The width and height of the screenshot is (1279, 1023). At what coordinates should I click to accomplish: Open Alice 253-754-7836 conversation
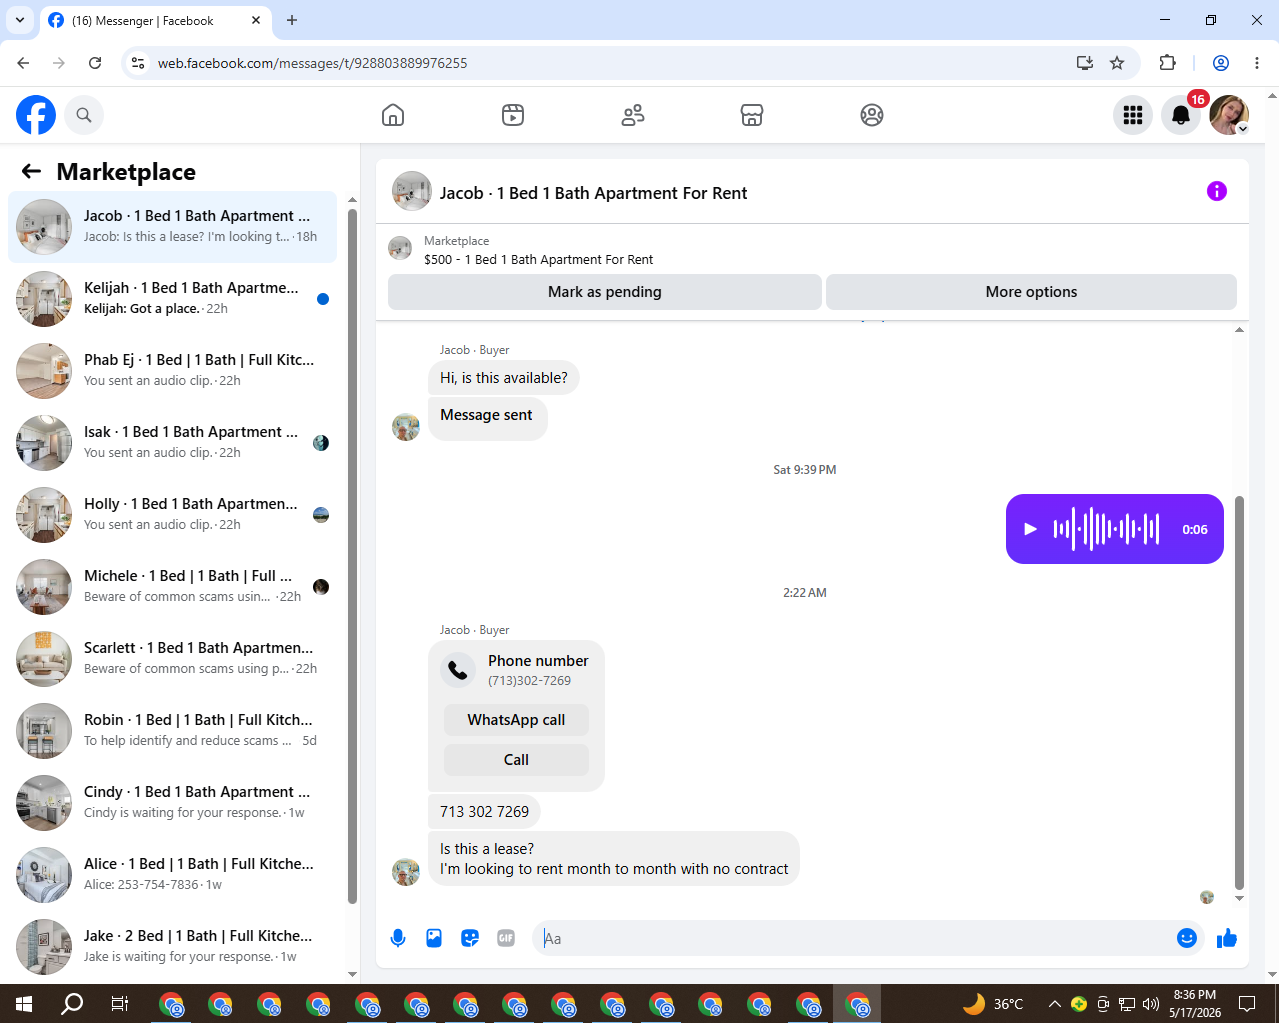pos(173,875)
